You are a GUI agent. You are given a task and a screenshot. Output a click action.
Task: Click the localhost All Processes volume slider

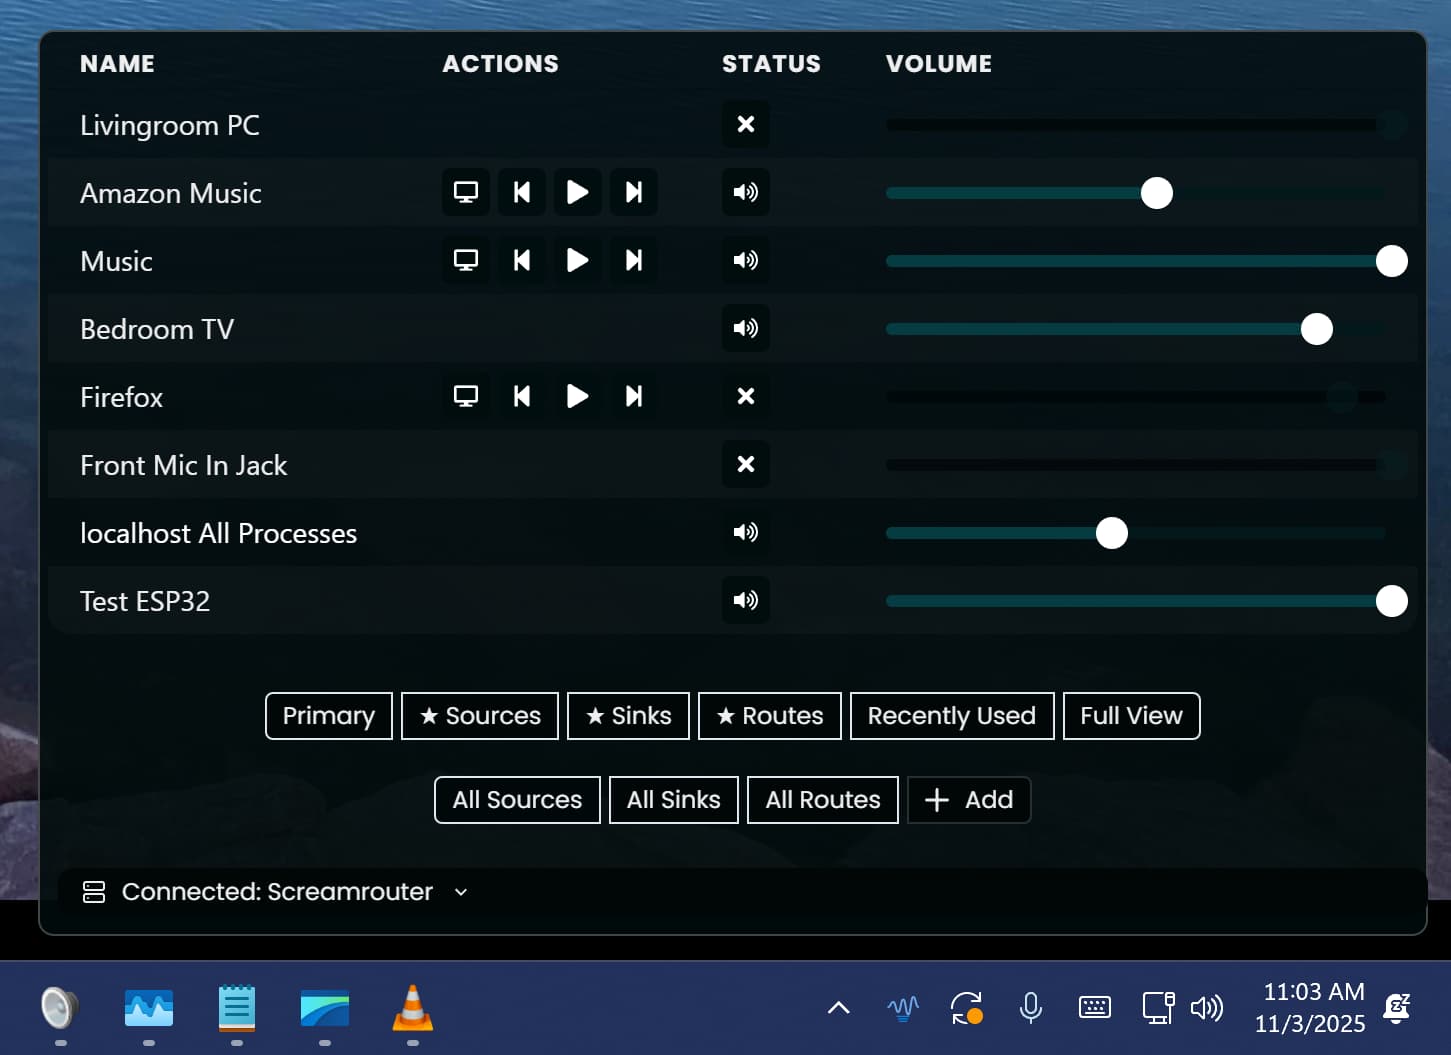click(1135, 533)
